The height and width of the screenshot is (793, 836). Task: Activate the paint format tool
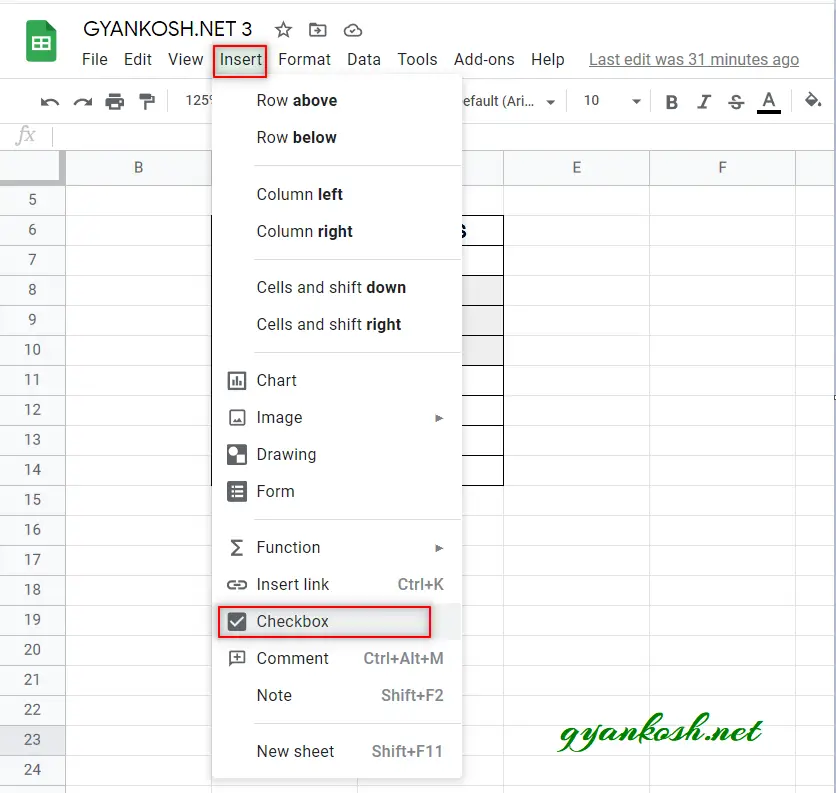click(x=147, y=101)
